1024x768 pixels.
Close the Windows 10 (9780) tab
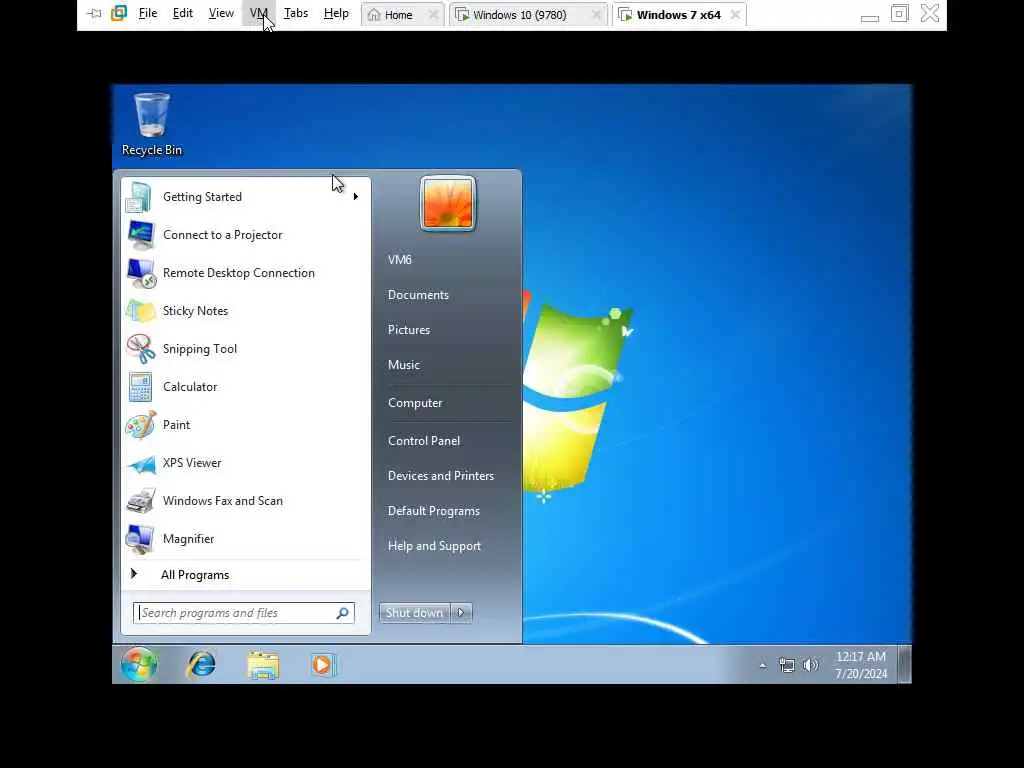coord(596,14)
